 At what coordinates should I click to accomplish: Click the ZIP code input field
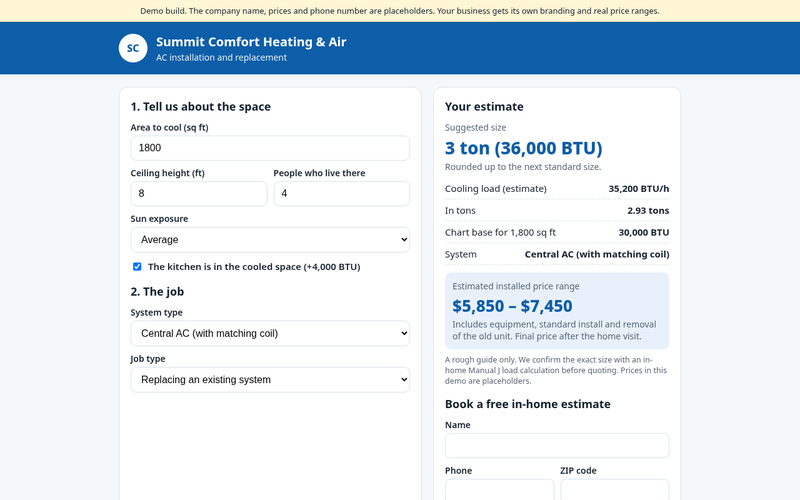[x=615, y=490]
